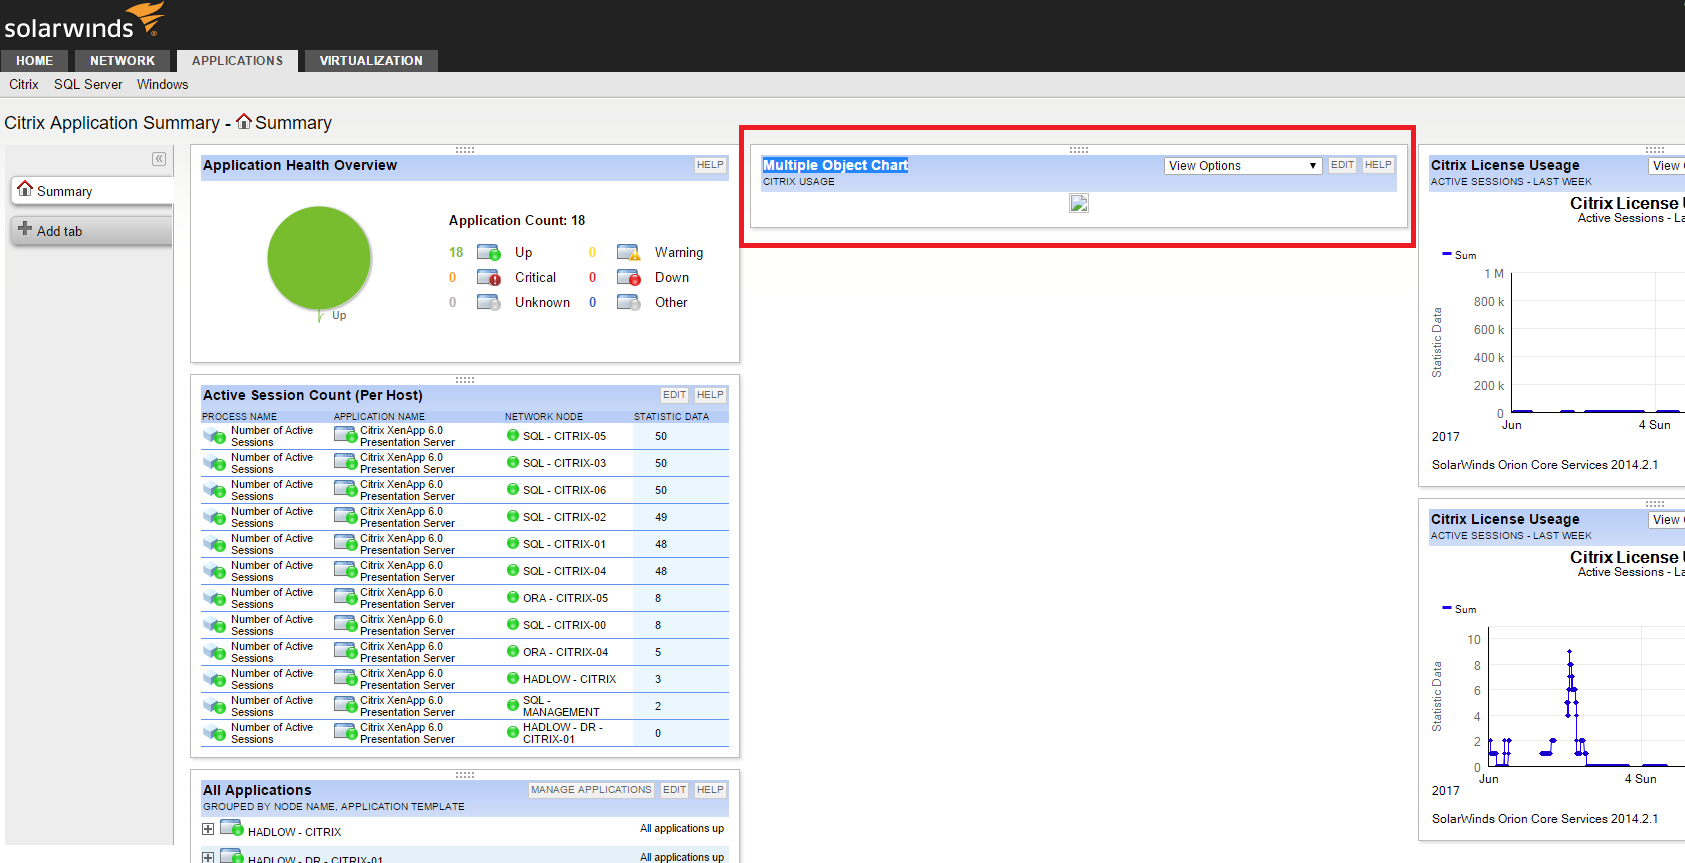Click EDIT on Active Session Count (Per Host)

(675, 395)
